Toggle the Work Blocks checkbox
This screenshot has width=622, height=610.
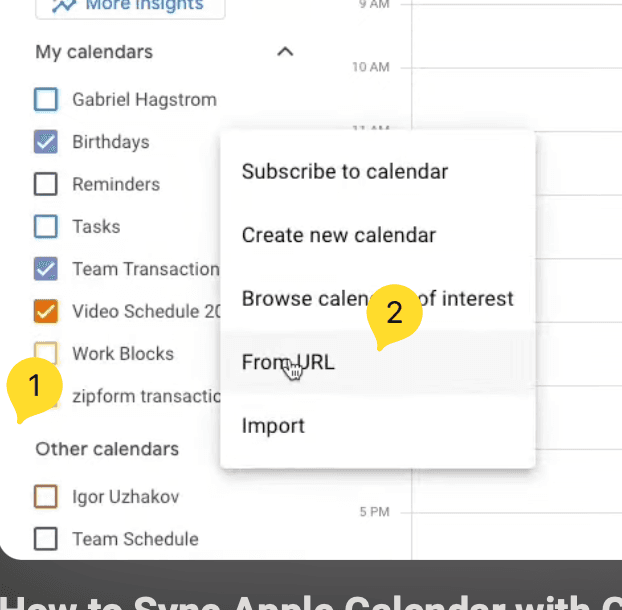[x=46, y=353]
